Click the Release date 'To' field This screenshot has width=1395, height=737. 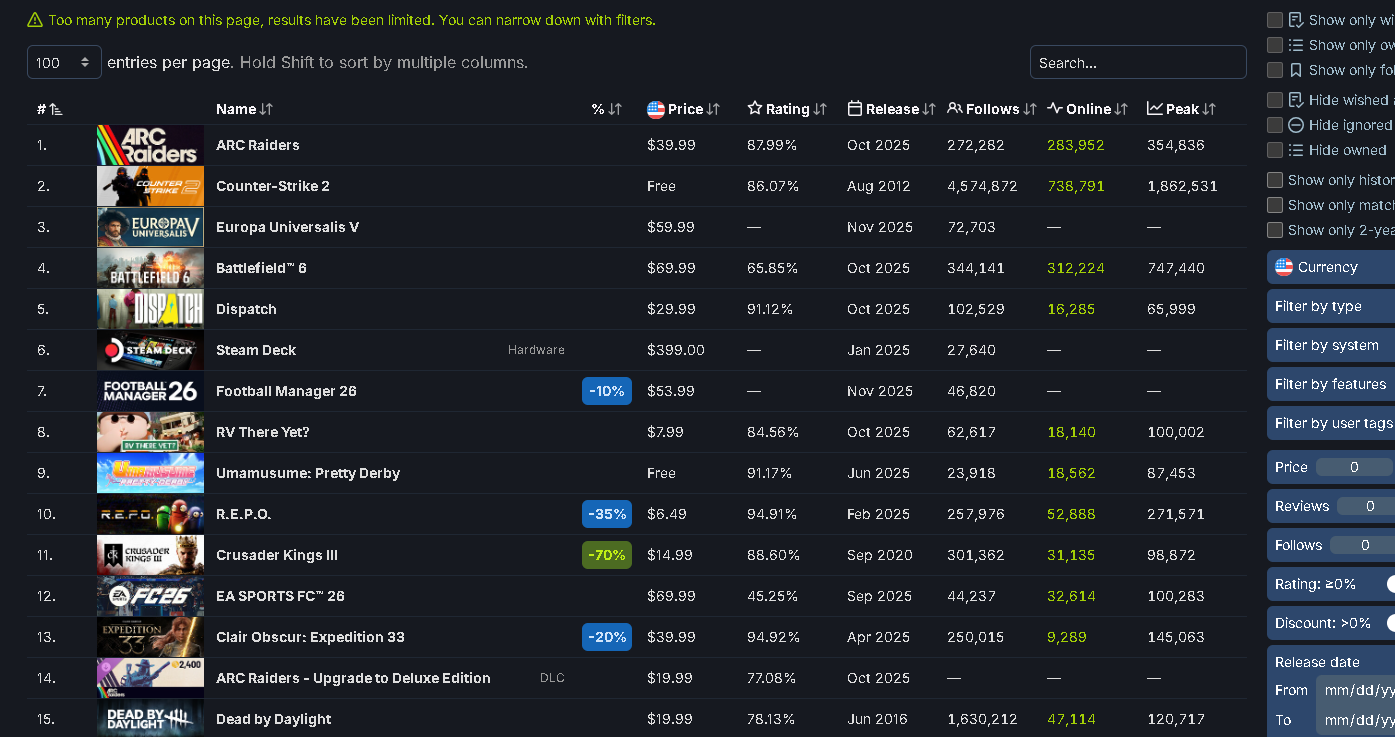(x=1356, y=720)
